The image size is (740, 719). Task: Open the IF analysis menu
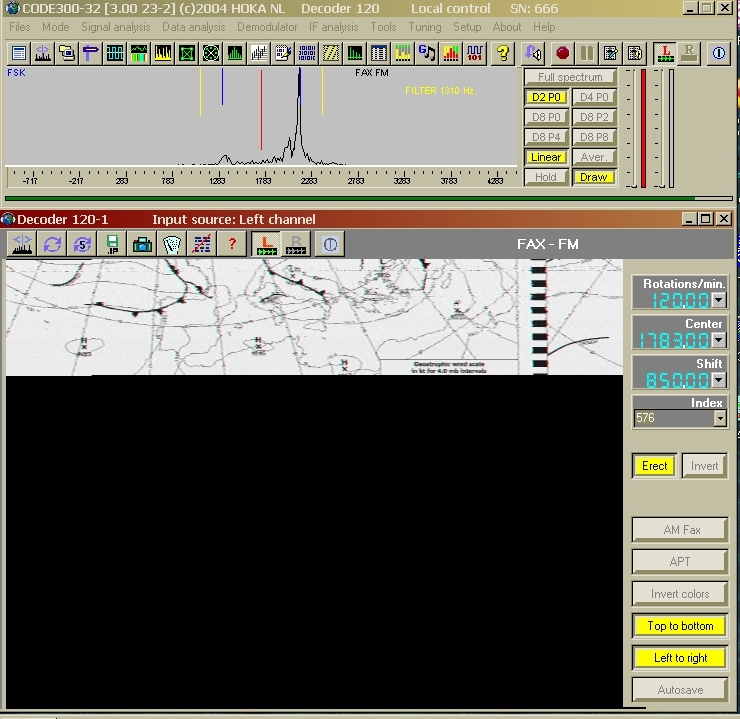[x=334, y=27]
